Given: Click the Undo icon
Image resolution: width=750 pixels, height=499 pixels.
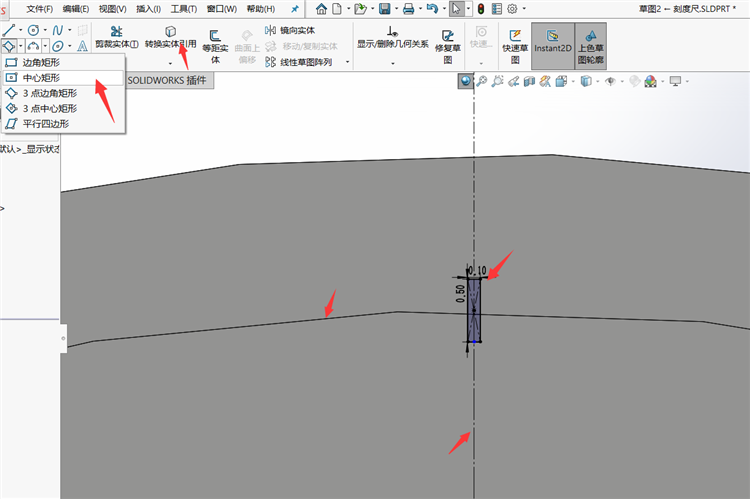Looking at the screenshot, I should click(432, 9).
